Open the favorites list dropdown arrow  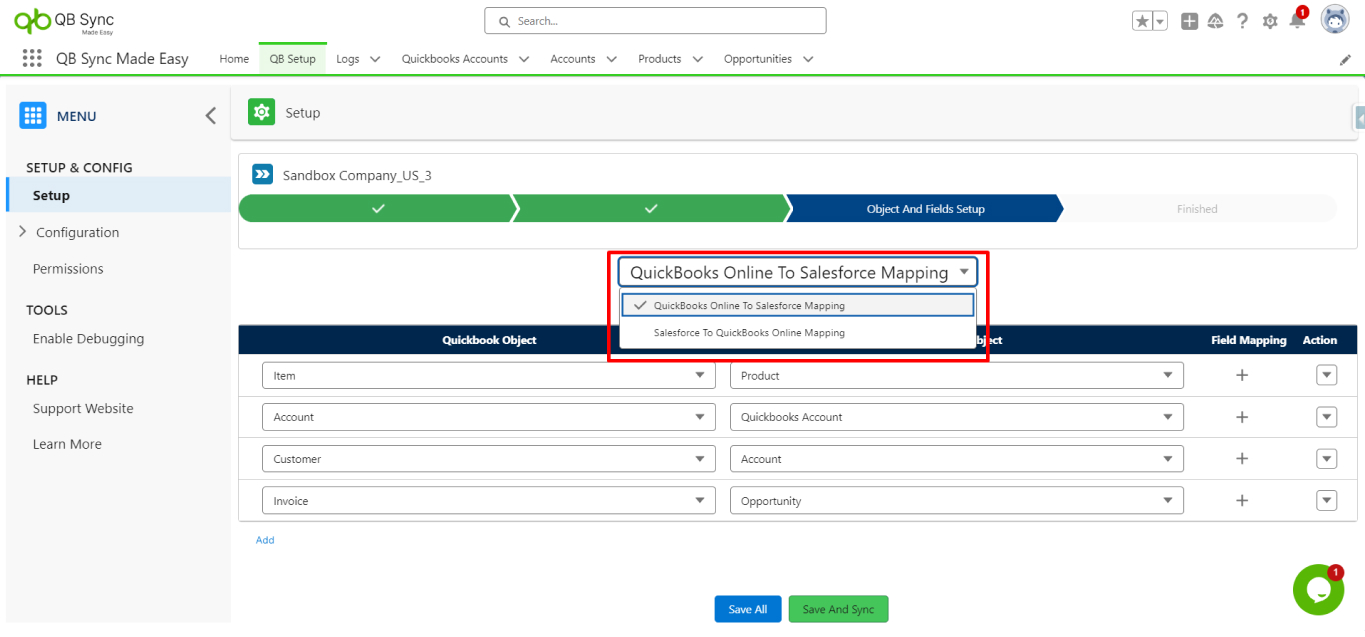[x=1160, y=21]
